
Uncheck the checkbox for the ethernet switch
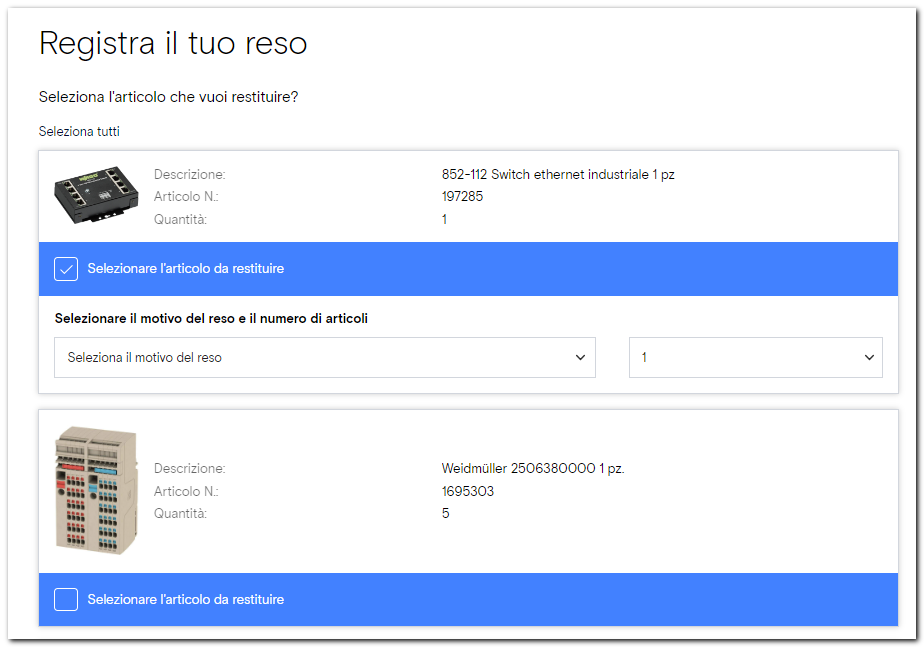pyautogui.click(x=66, y=269)
